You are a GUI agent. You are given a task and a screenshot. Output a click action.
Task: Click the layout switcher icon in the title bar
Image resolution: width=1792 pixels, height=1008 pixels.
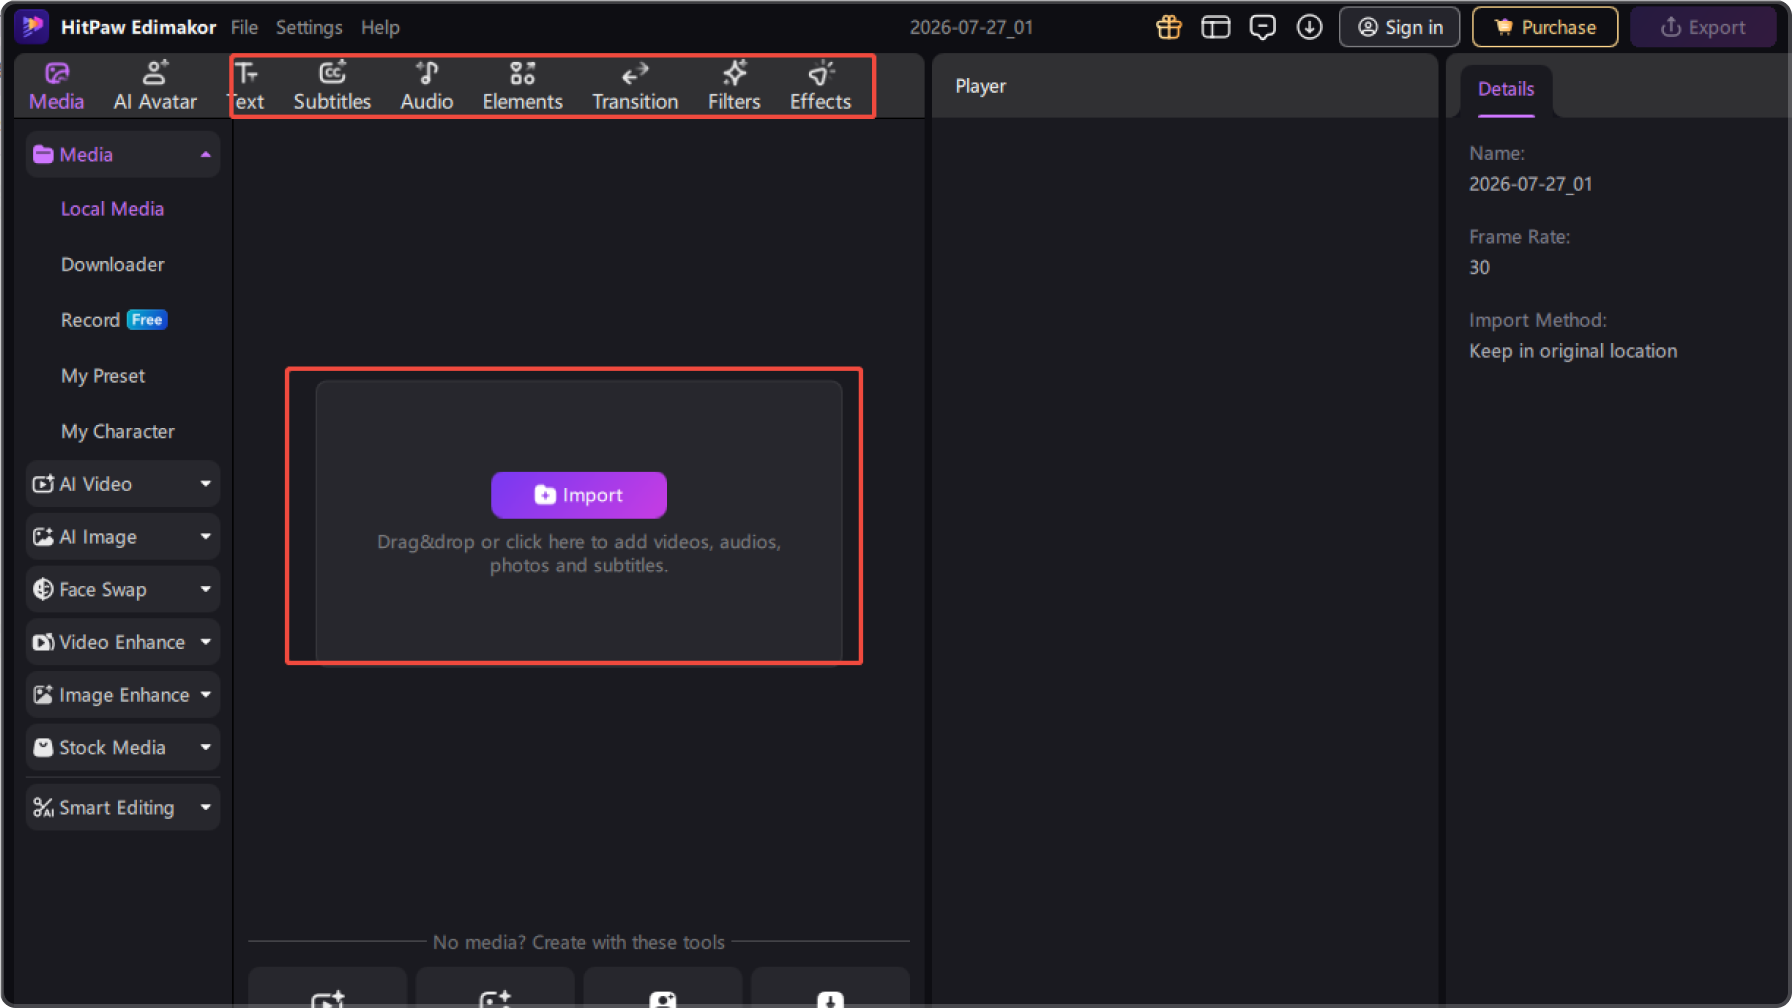point(1216,27)
